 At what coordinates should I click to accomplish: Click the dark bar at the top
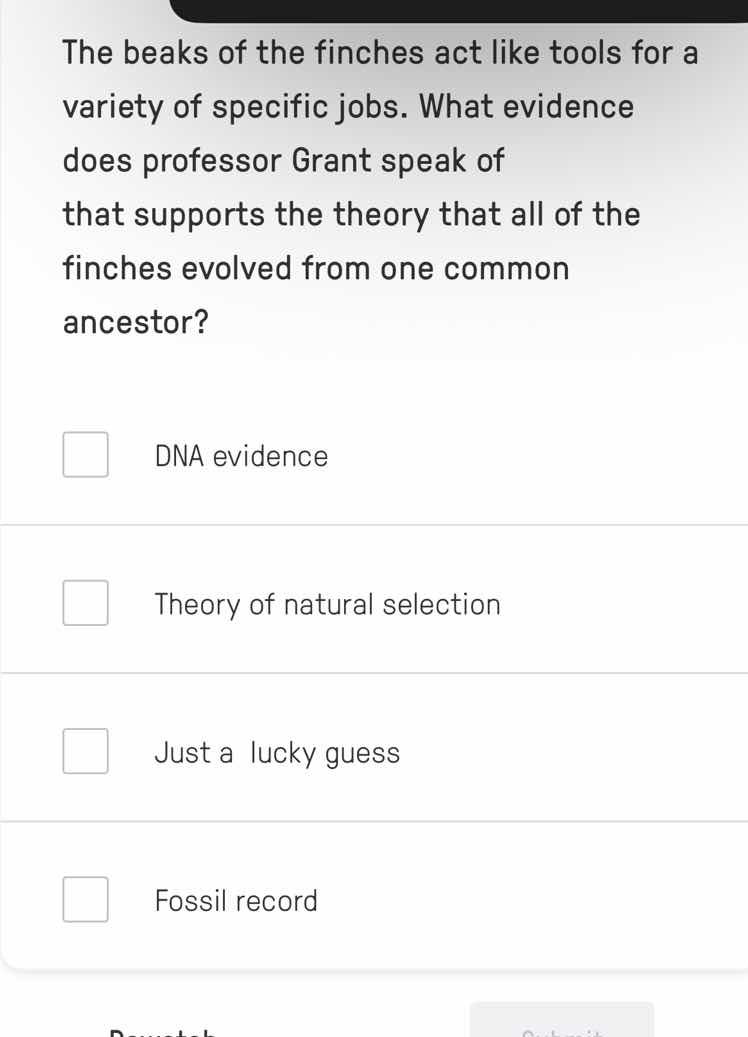460,9
